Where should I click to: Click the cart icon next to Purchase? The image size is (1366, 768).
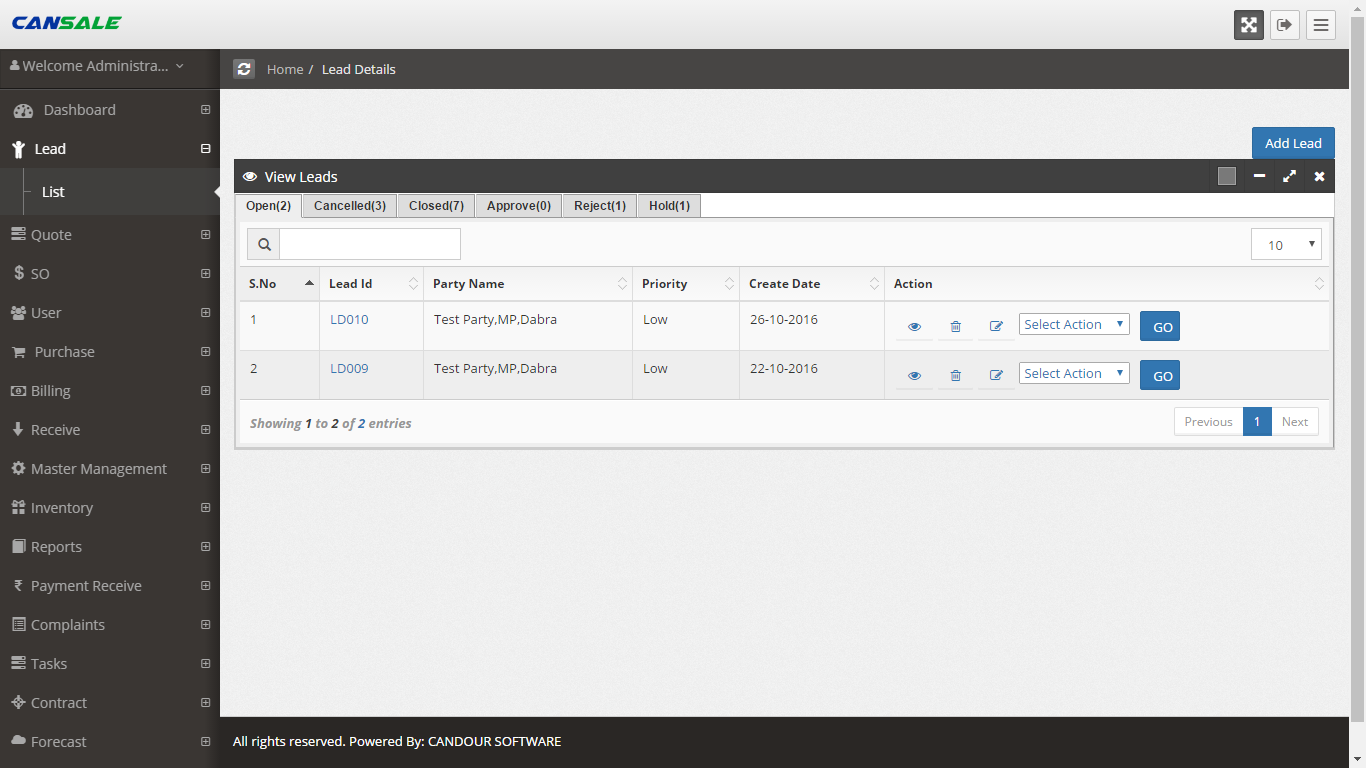[19, 352]
